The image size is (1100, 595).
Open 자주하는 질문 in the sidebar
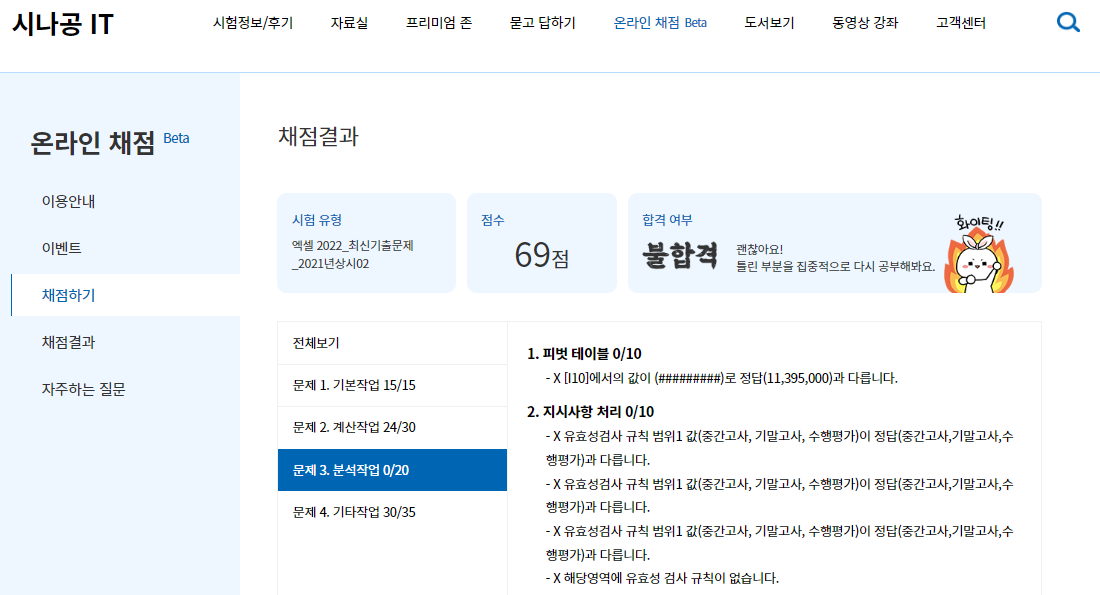(83, 389)
